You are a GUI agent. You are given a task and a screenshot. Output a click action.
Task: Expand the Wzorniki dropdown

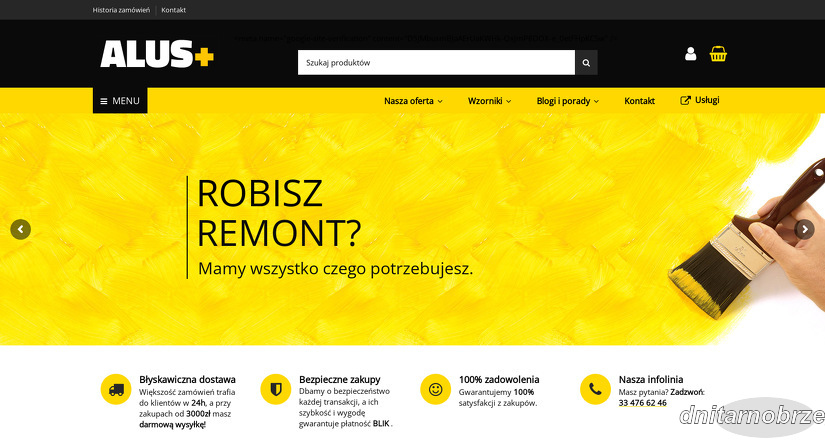489,101
